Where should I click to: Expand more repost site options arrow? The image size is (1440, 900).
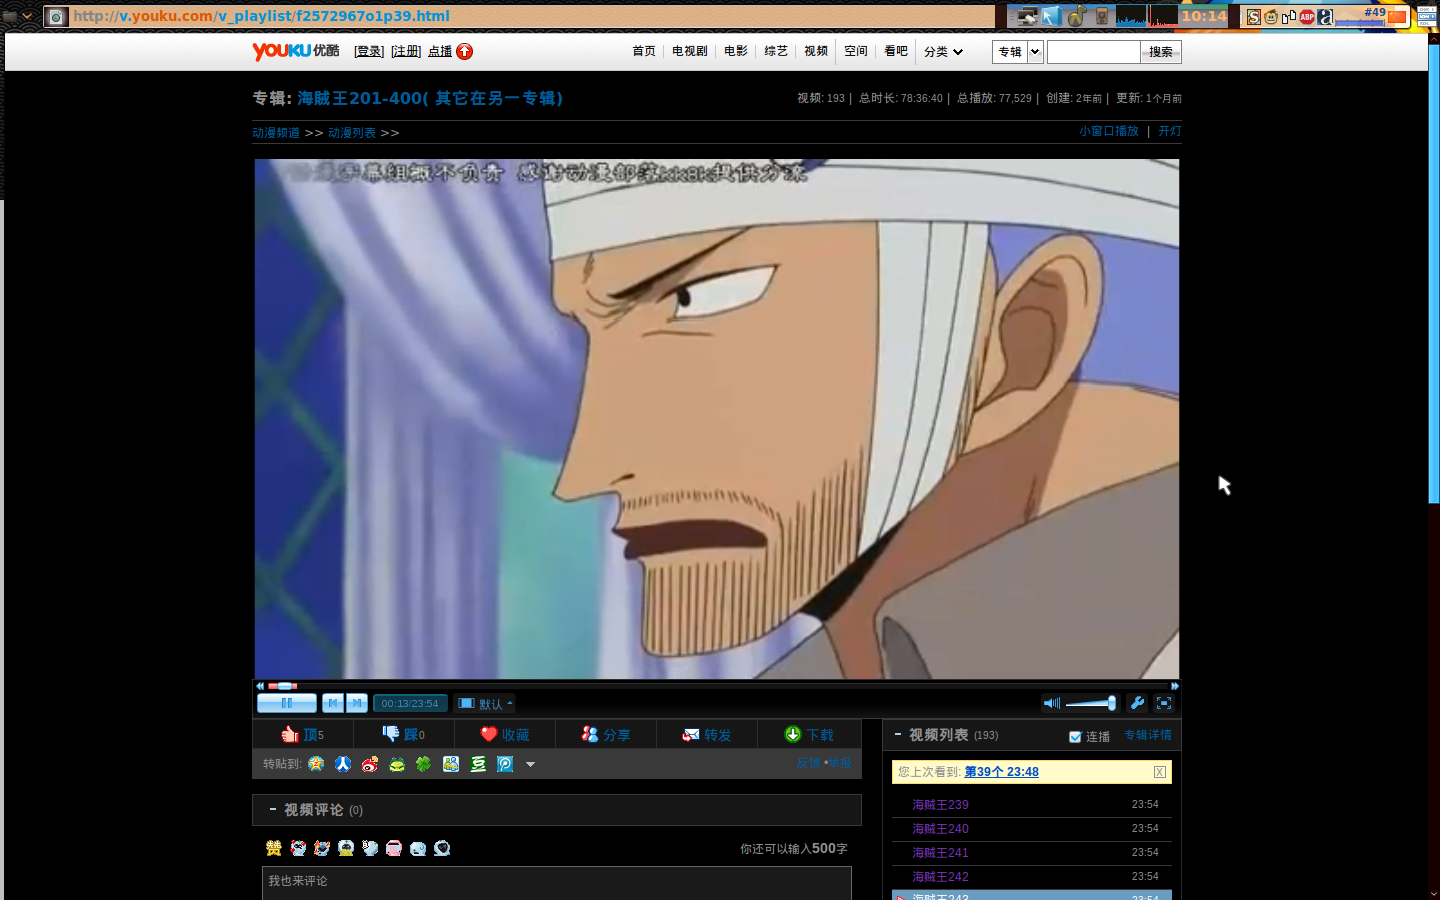click(x=531, y=765)
